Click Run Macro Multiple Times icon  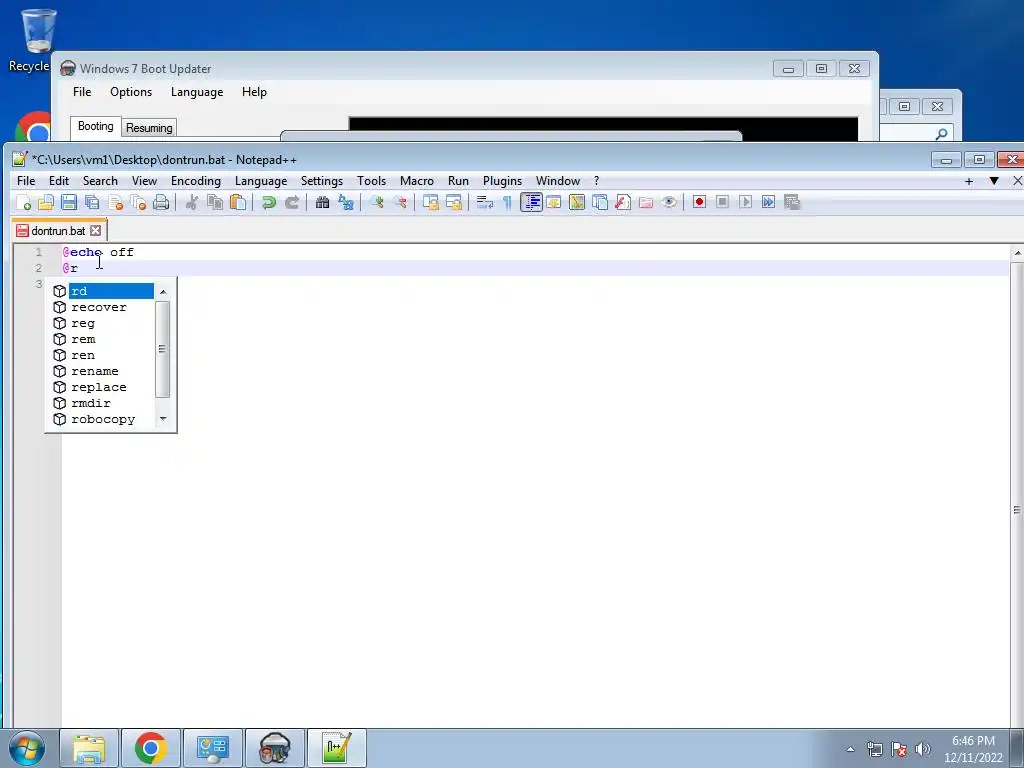769,202
